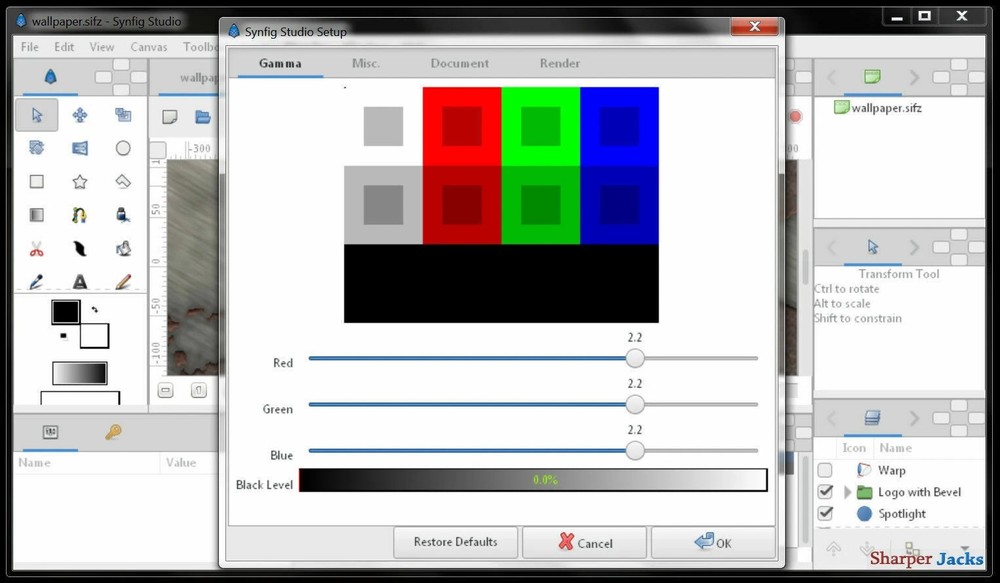Click the Black Level bar
The height and width of the screenshot is (583, 1000).
pyautogui.click(x=533, y=480)
